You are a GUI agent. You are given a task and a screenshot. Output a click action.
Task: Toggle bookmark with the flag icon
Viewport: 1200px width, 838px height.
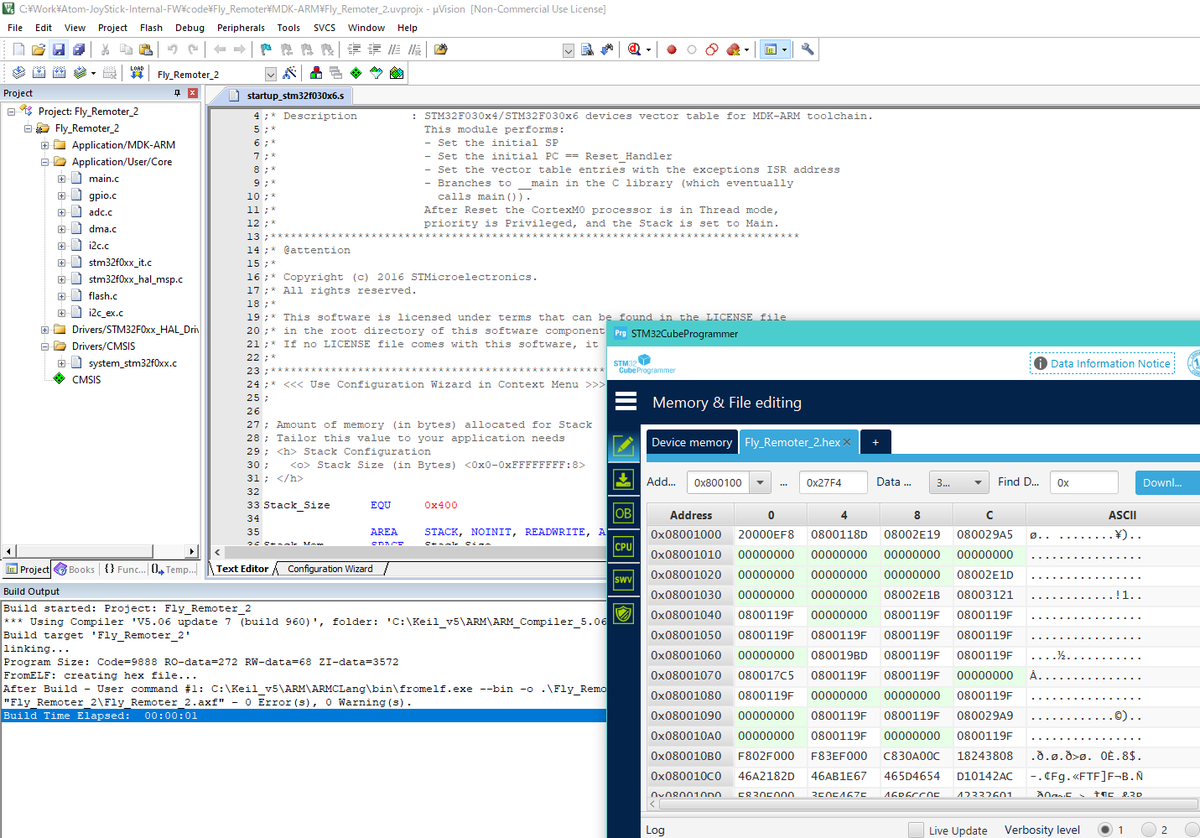point(266,49)
